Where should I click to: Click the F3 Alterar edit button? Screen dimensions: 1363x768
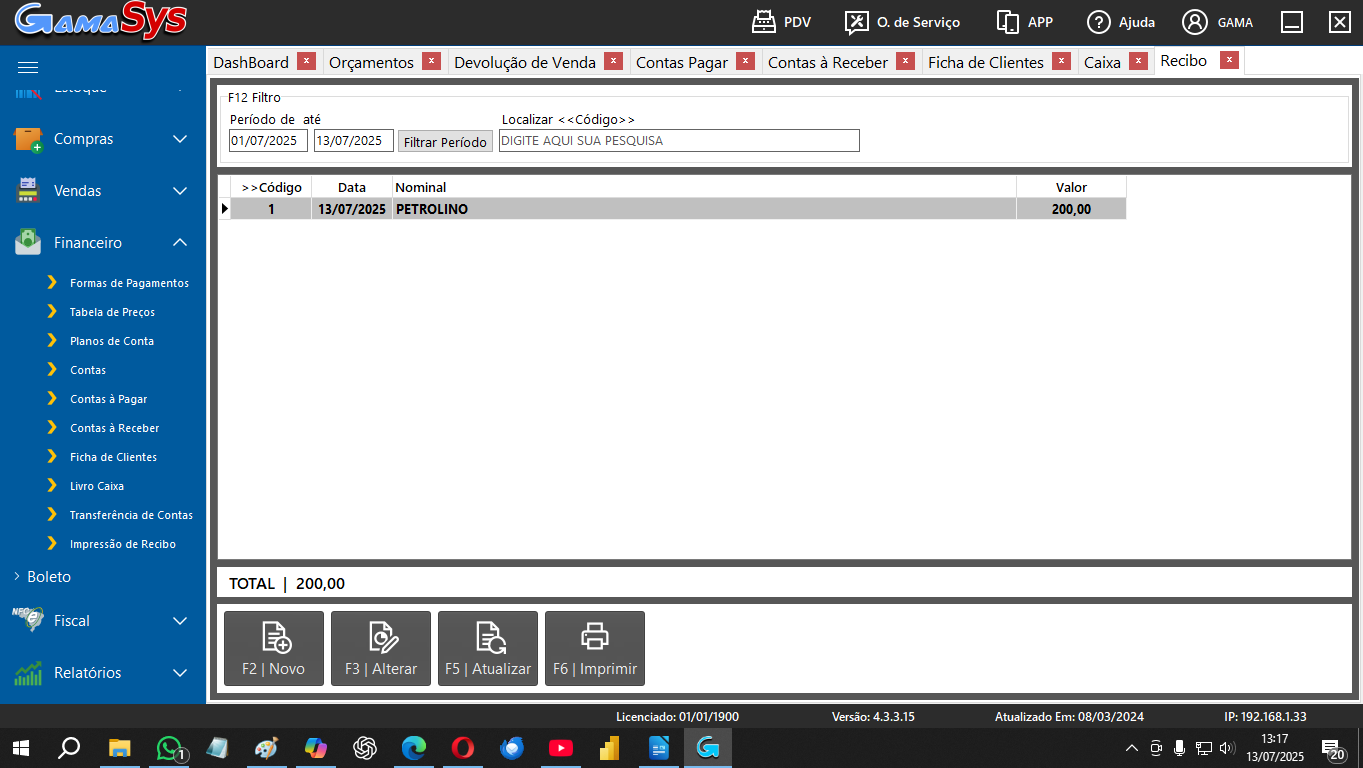point(381,648)
